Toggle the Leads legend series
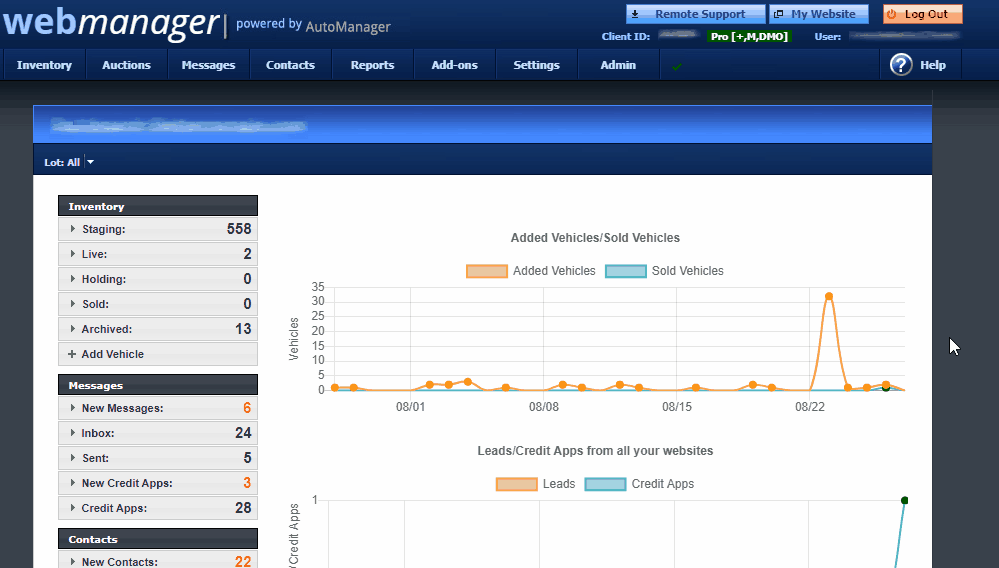 pos(535,484)
